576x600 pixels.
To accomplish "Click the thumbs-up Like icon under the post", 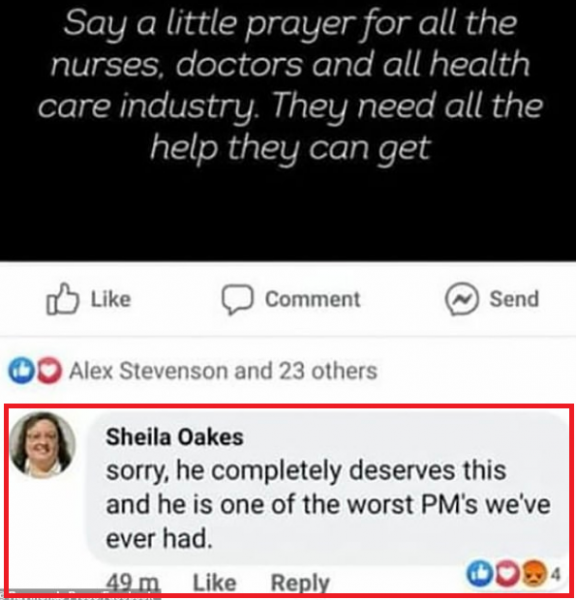I will point(62,299).
